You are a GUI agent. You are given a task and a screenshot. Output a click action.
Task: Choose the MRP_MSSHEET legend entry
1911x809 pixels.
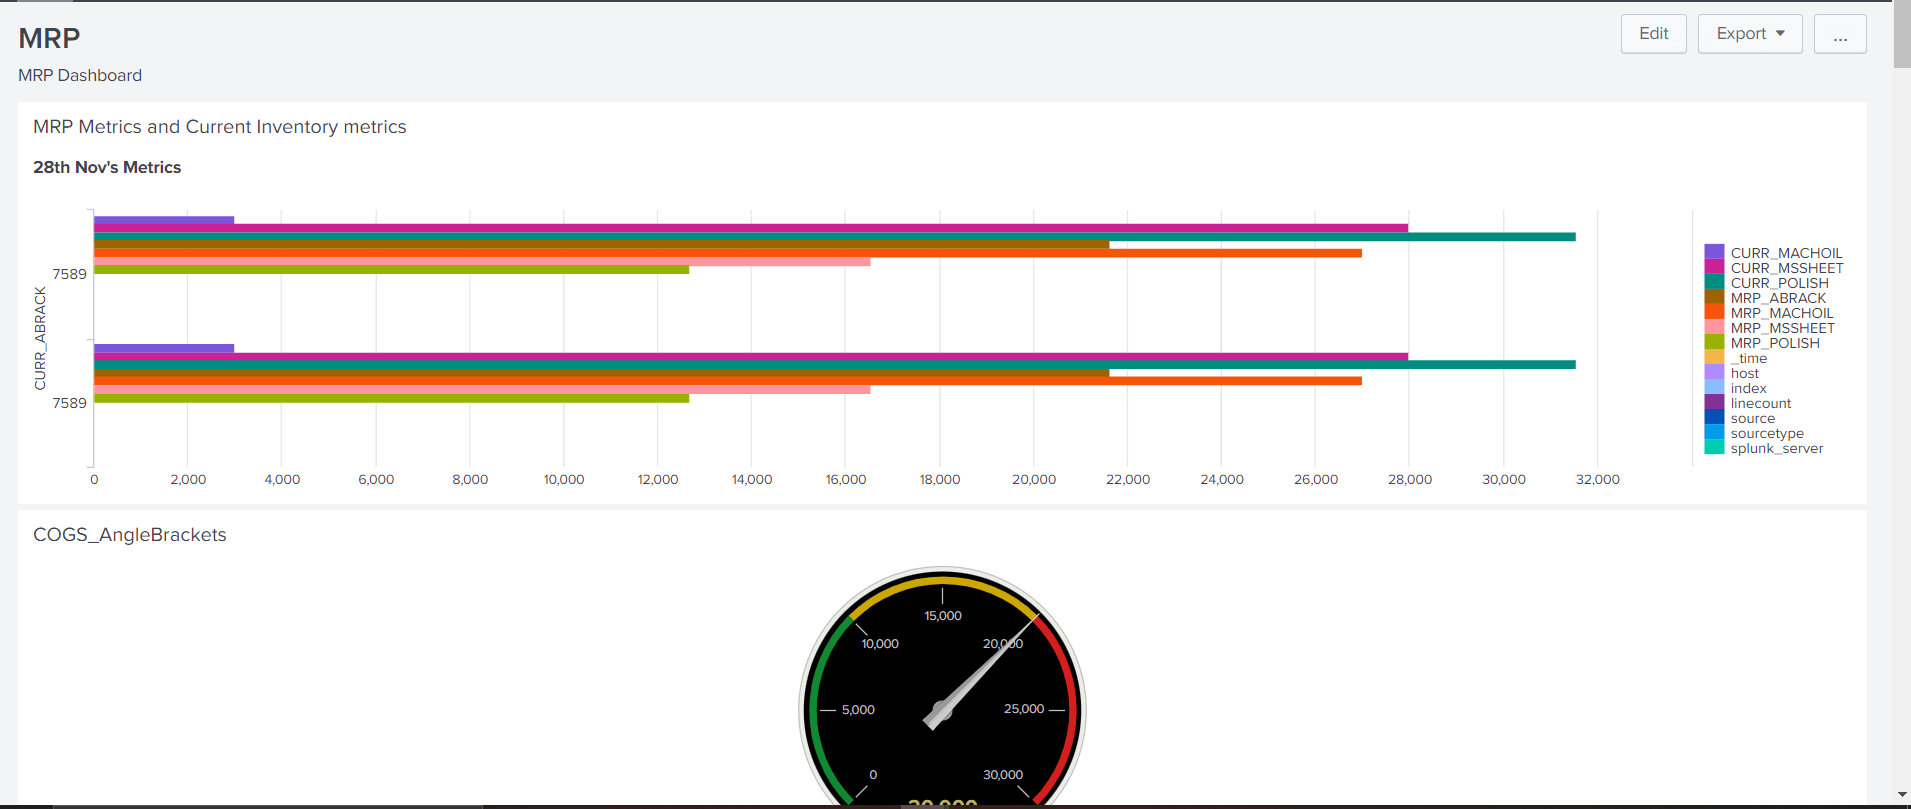1782,328
